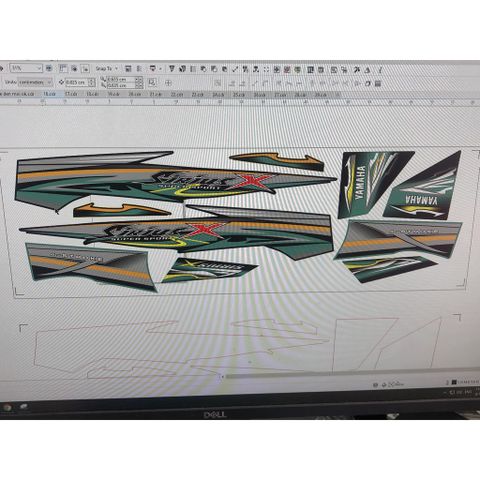
Task: Click the diagonal double-arrow icon in top toolbar
Action: coord(235,69)
